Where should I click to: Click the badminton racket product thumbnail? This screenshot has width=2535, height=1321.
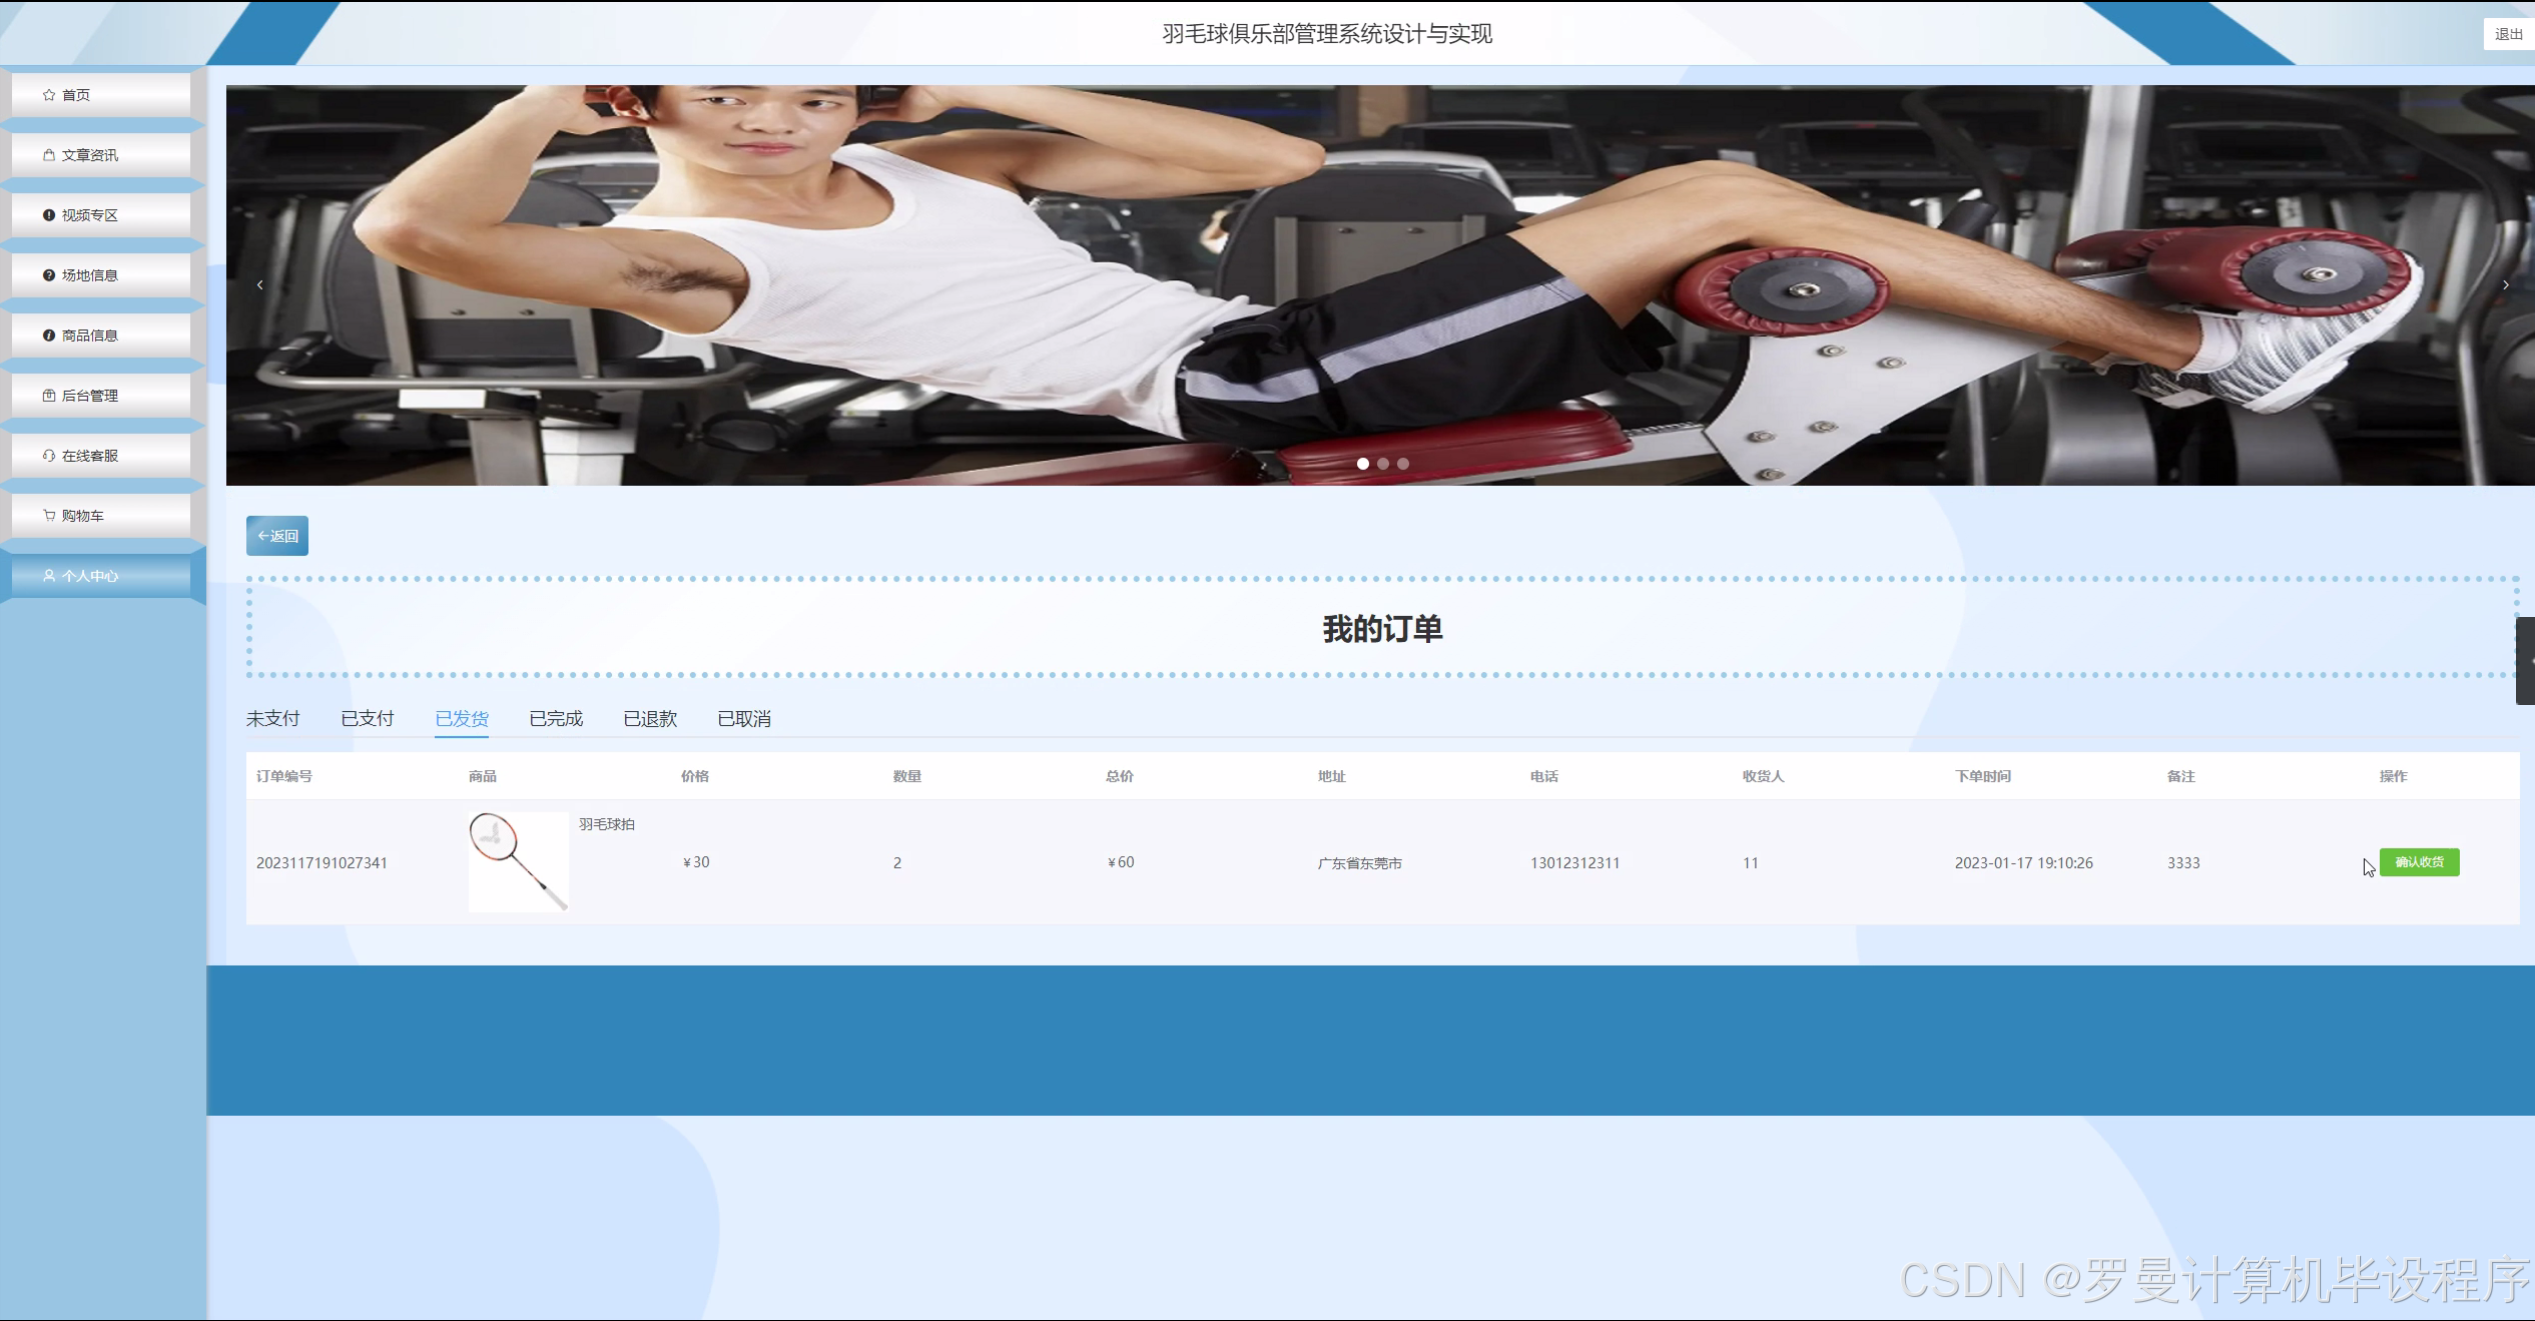[x=518, y=861]
